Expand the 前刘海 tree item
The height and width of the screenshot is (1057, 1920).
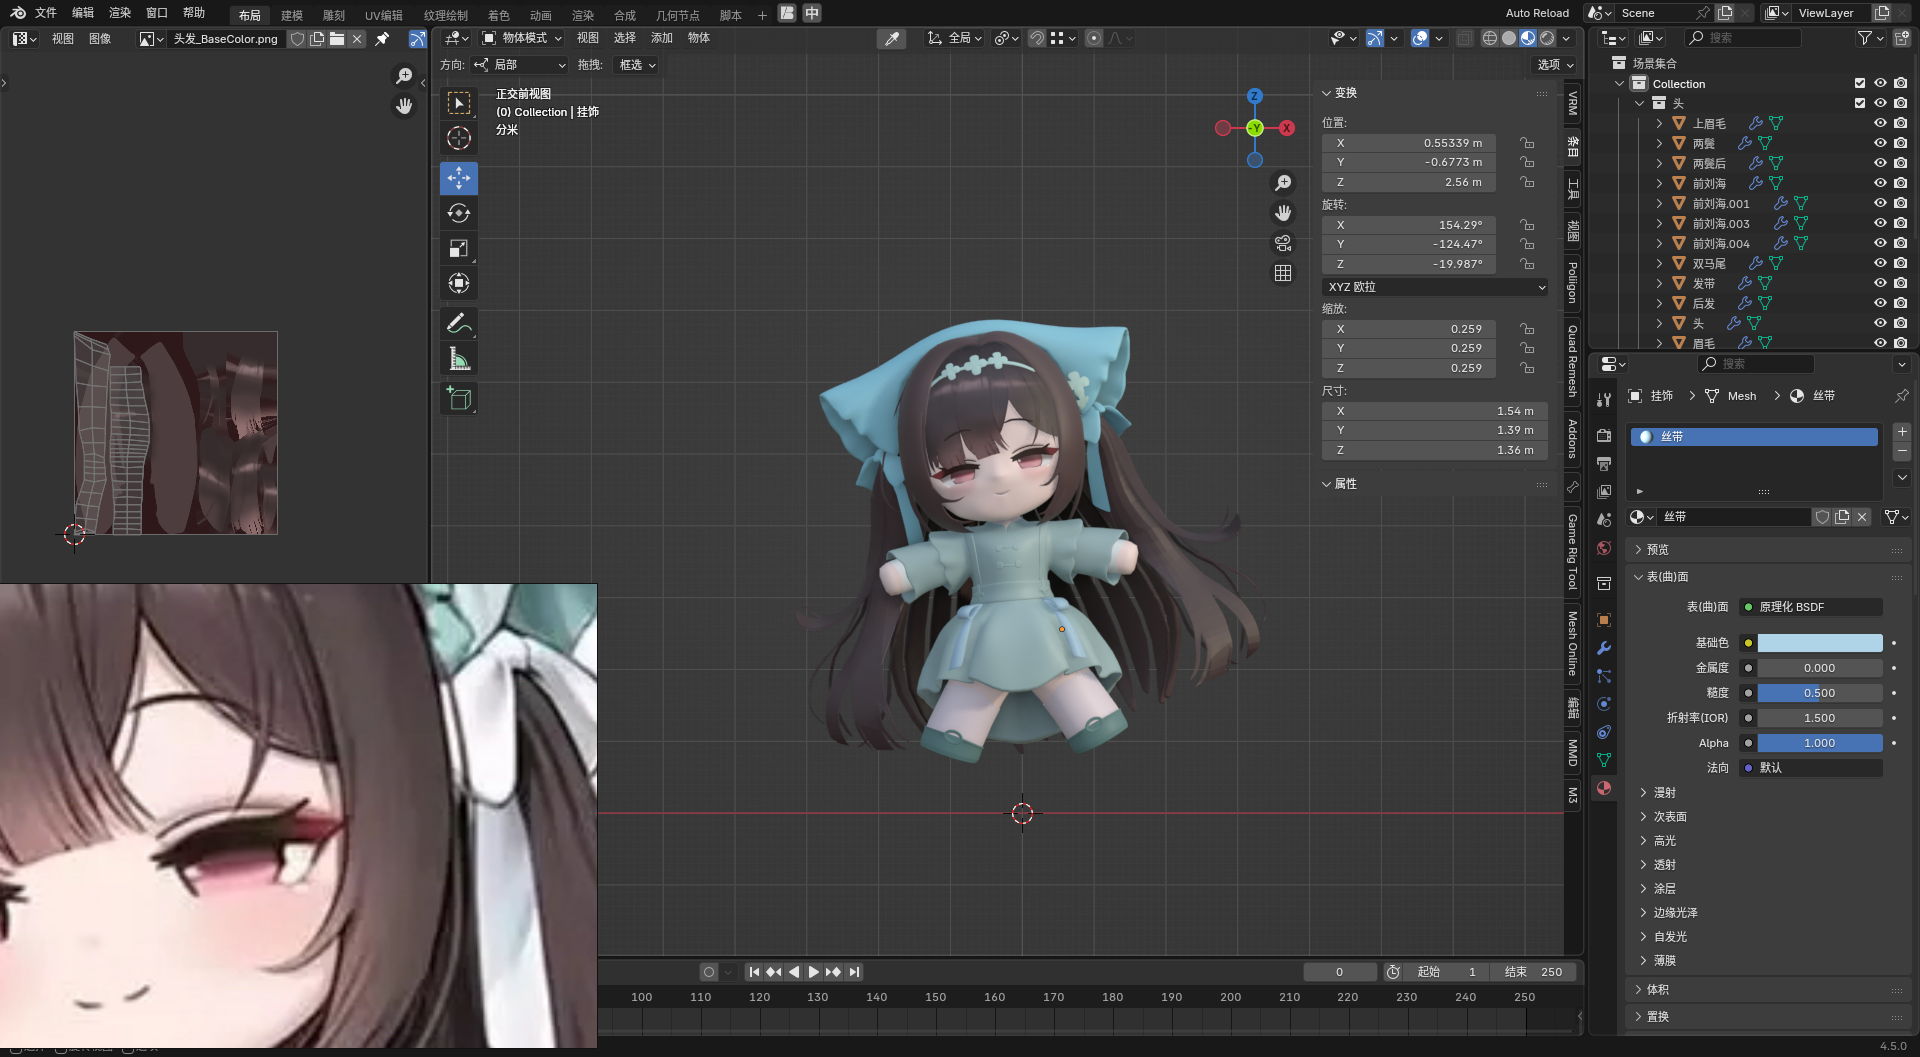click(1660, 184)
